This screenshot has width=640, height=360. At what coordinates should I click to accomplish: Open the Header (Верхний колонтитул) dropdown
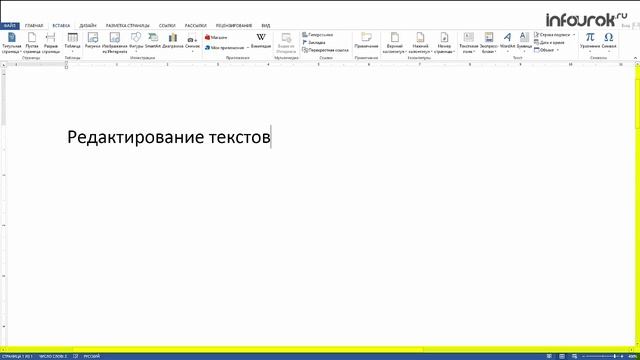coord(395,43)
